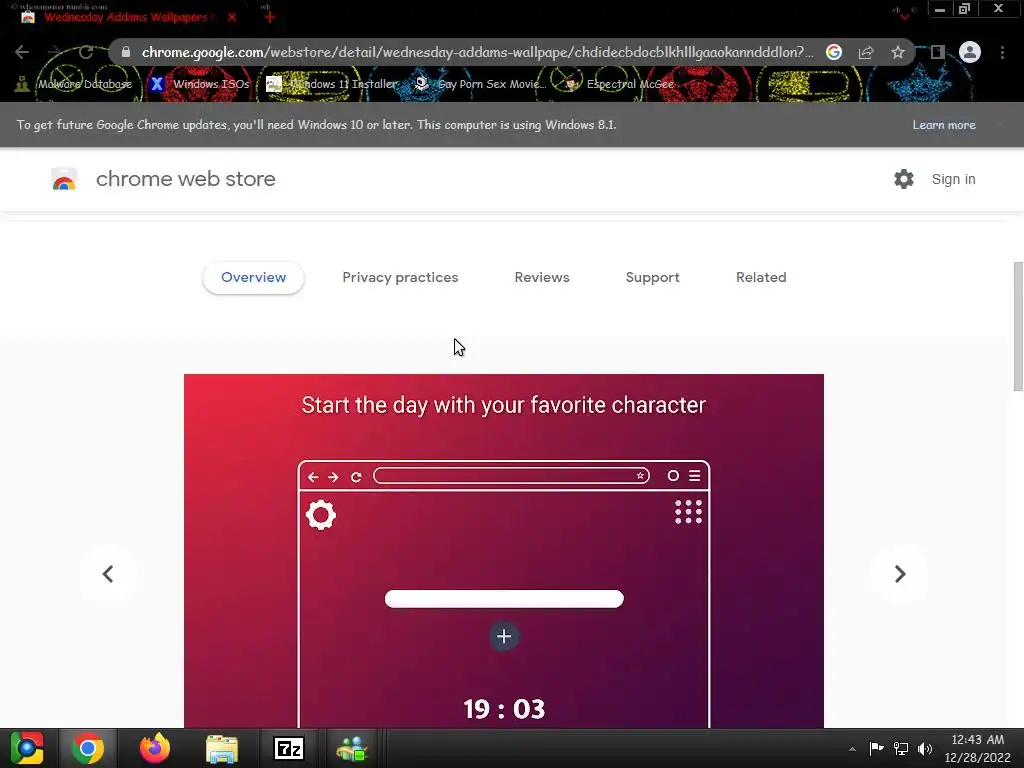Bookmark this page with the star icon

(x=898, y=52)
